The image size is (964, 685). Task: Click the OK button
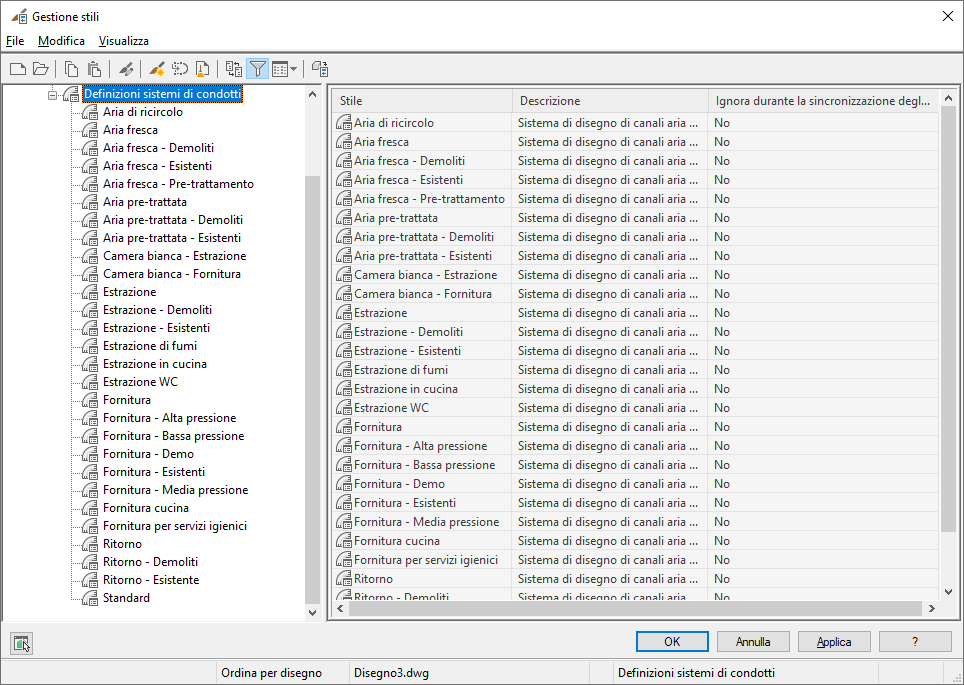[x=672, y=641]
